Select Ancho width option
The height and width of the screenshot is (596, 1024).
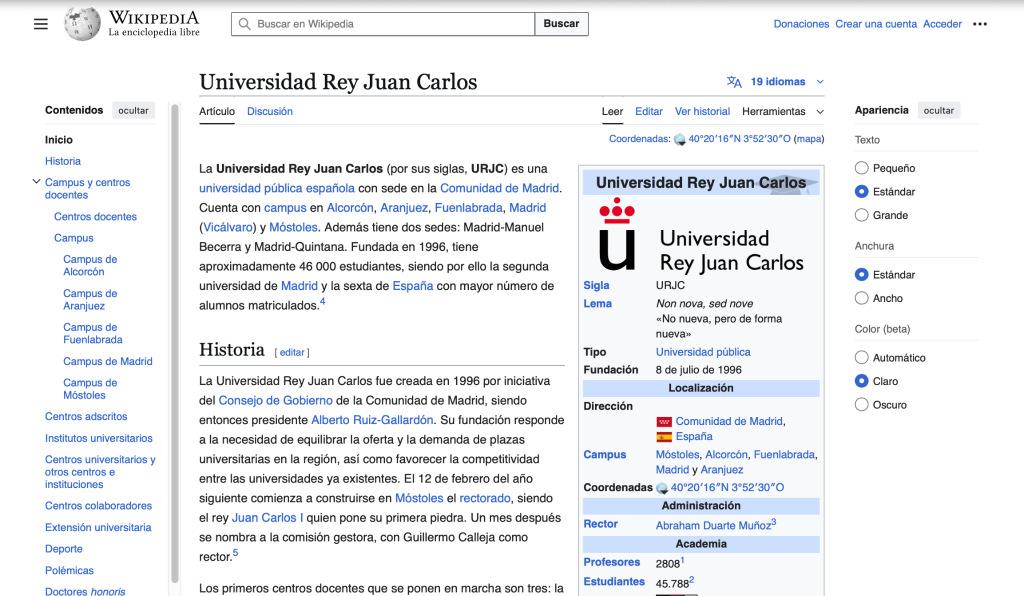coord(861,298)
